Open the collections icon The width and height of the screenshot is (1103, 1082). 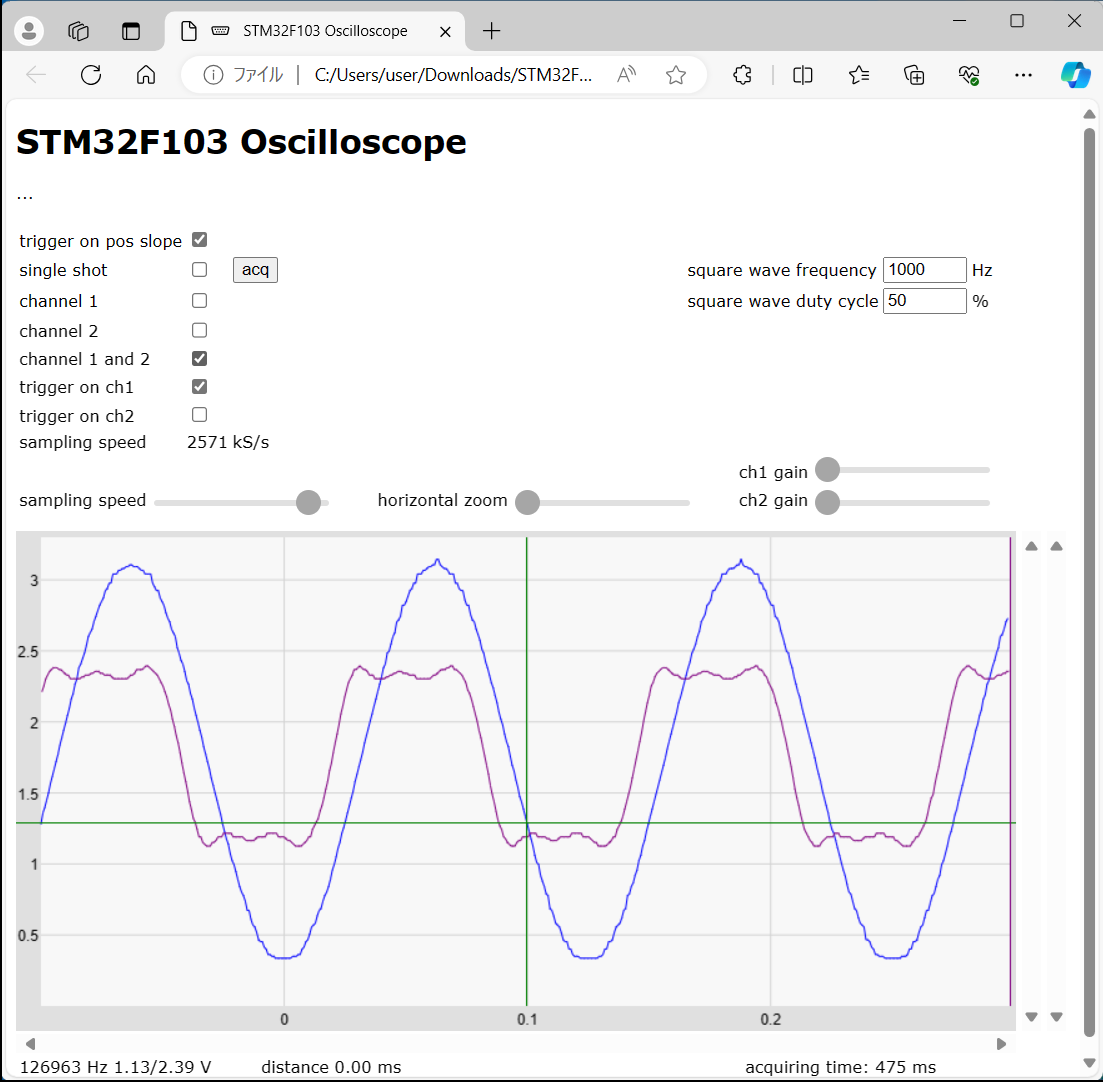coord(914,75)
